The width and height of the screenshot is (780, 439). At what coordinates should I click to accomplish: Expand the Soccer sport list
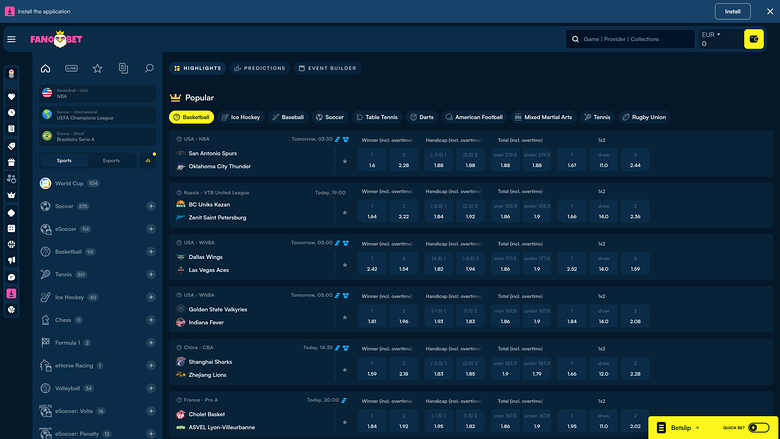[151, 206]
